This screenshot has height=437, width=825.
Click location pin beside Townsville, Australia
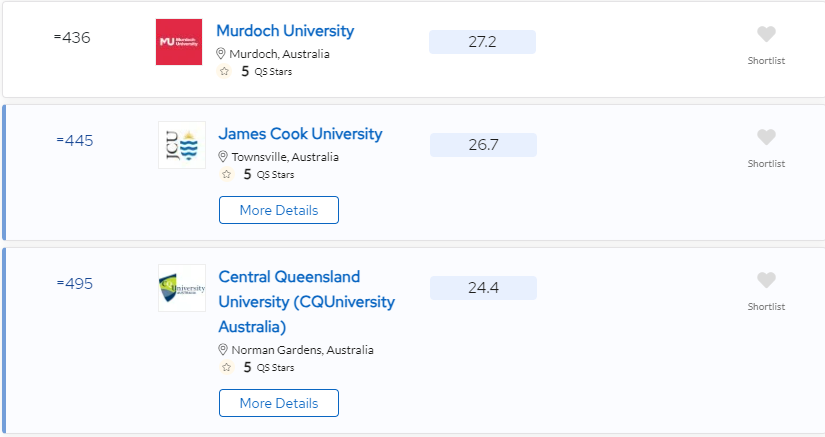tap(223, 157)
